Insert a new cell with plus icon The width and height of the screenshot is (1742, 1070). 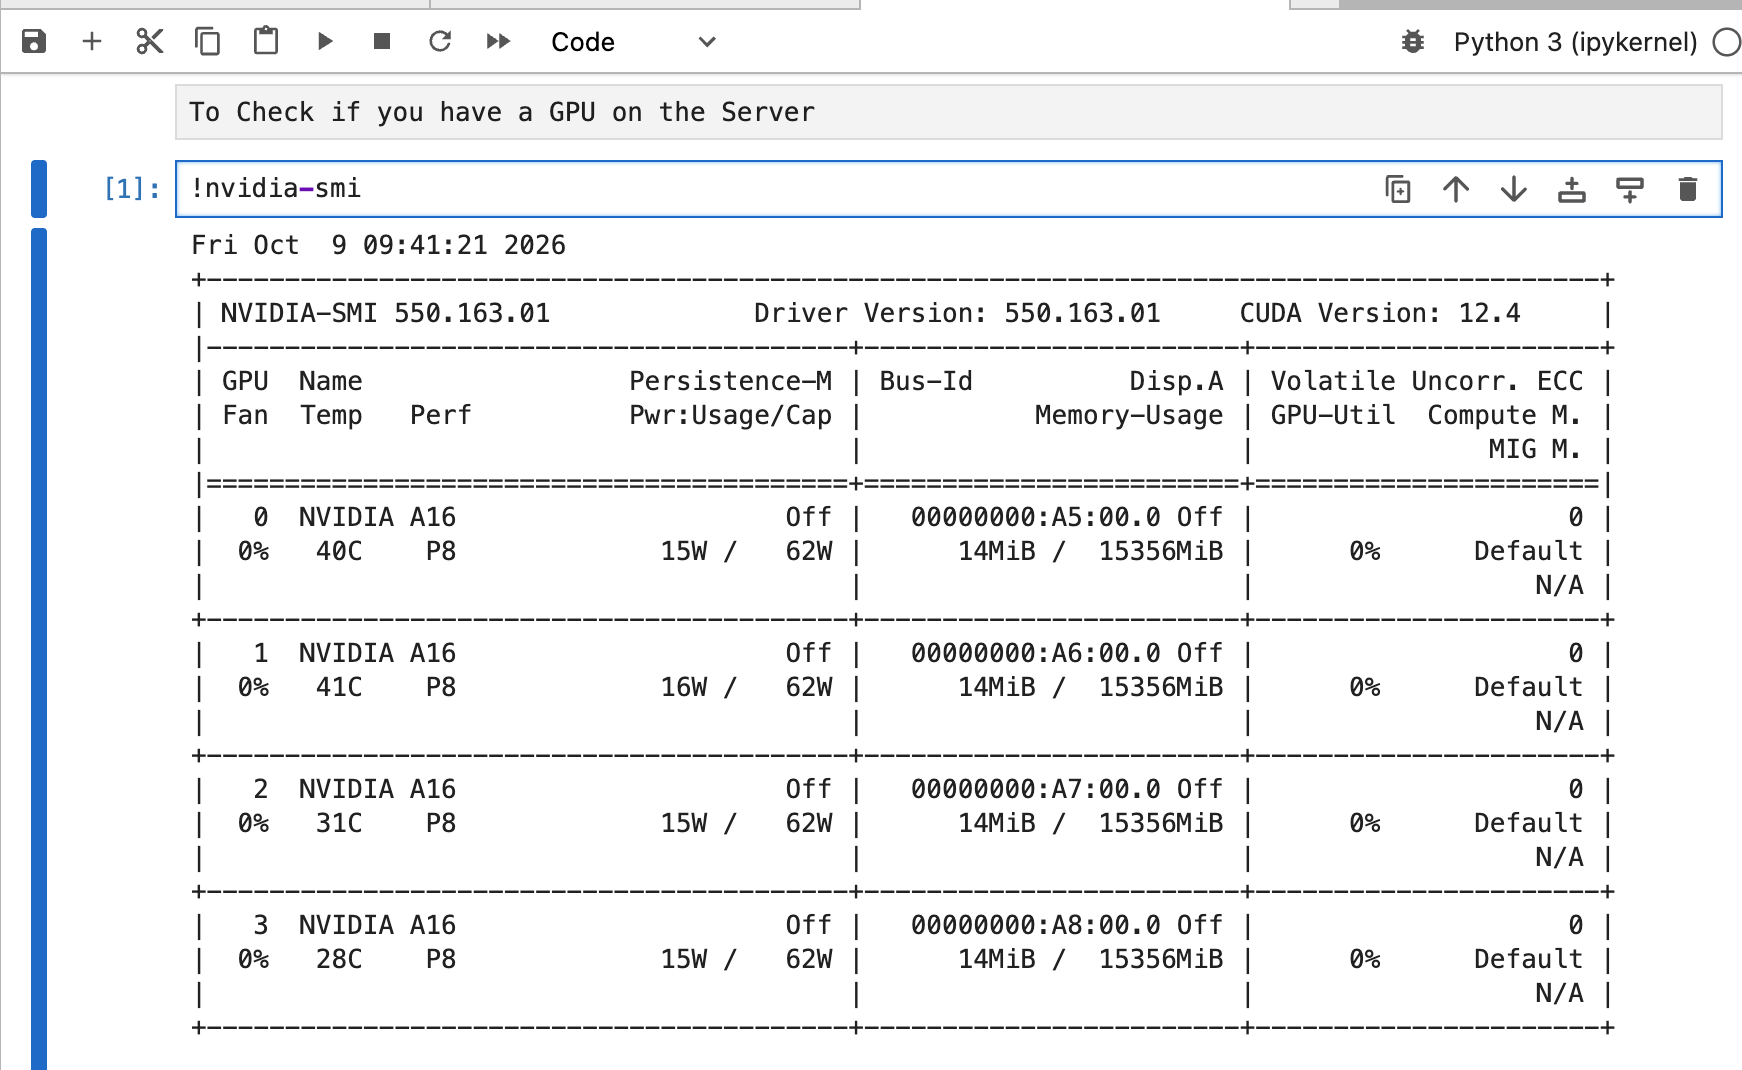92,41
